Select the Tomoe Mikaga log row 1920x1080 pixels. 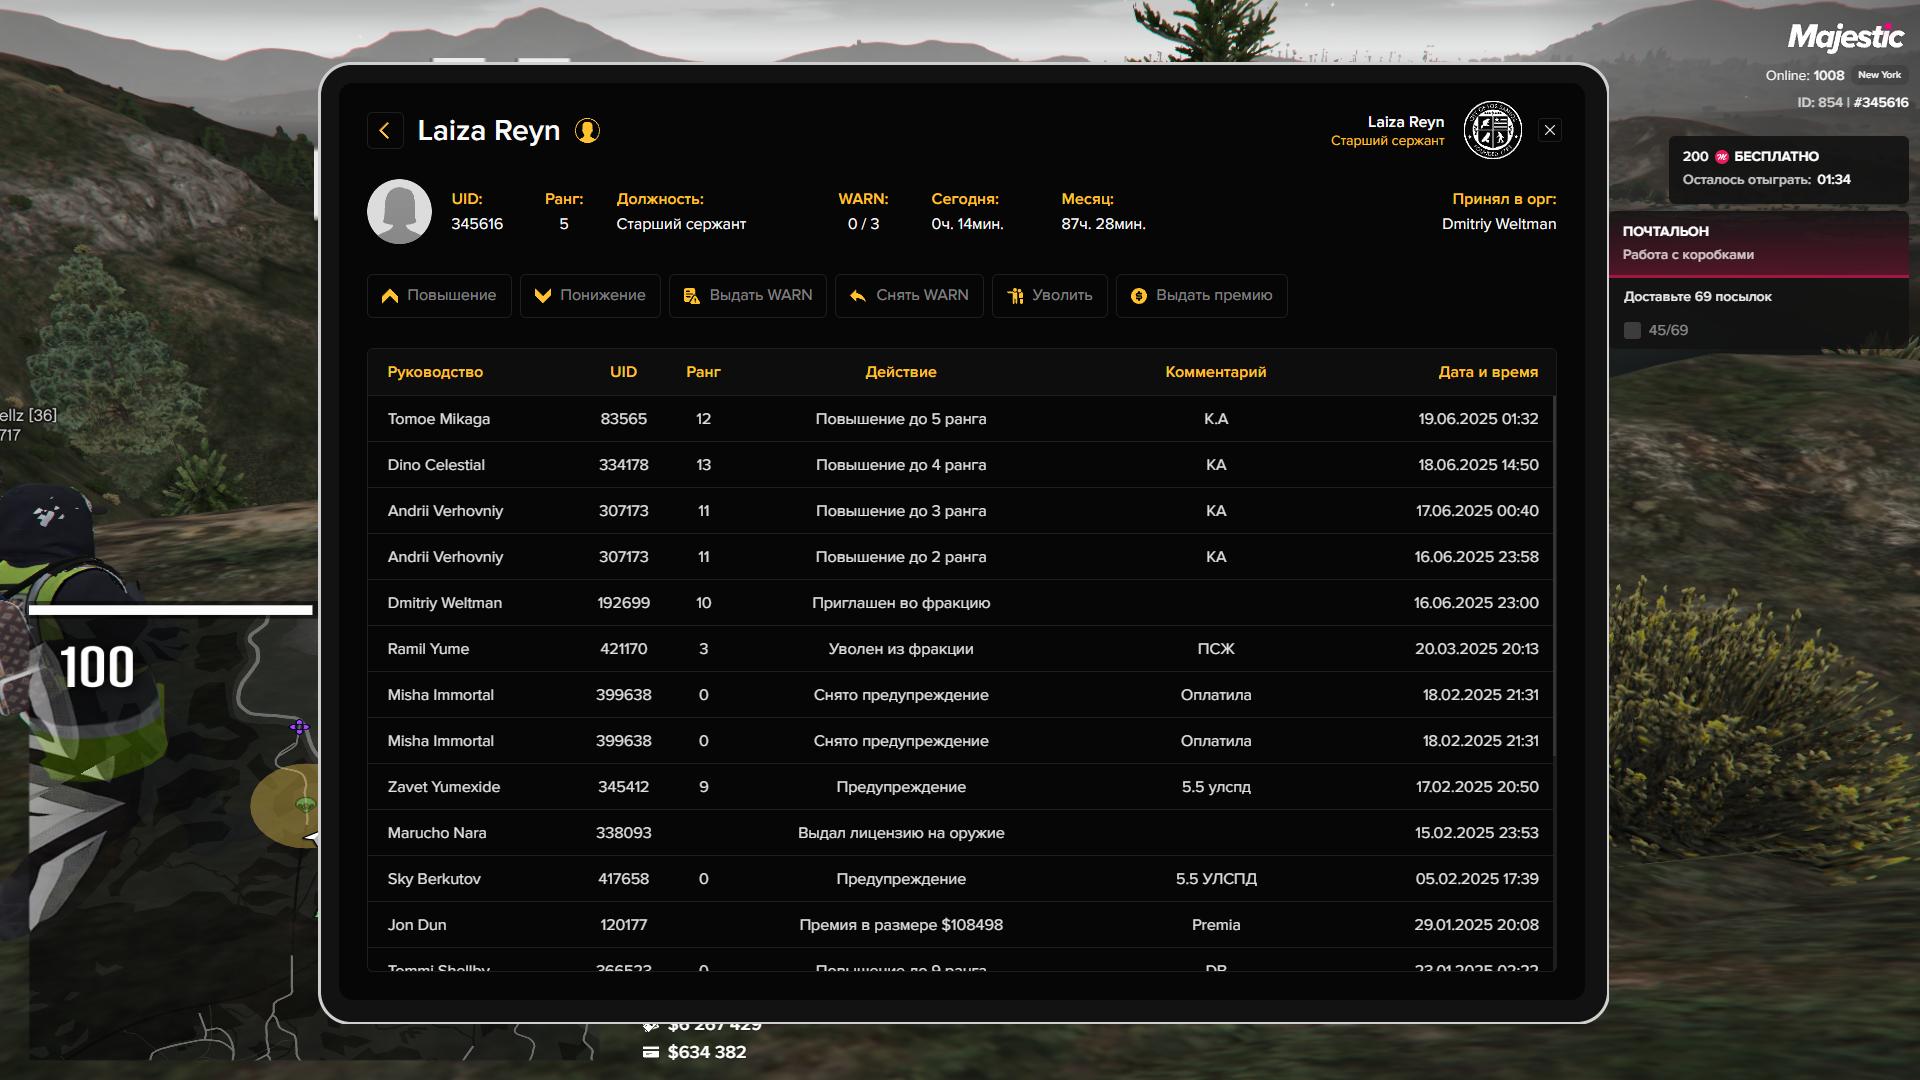[960, 419]
